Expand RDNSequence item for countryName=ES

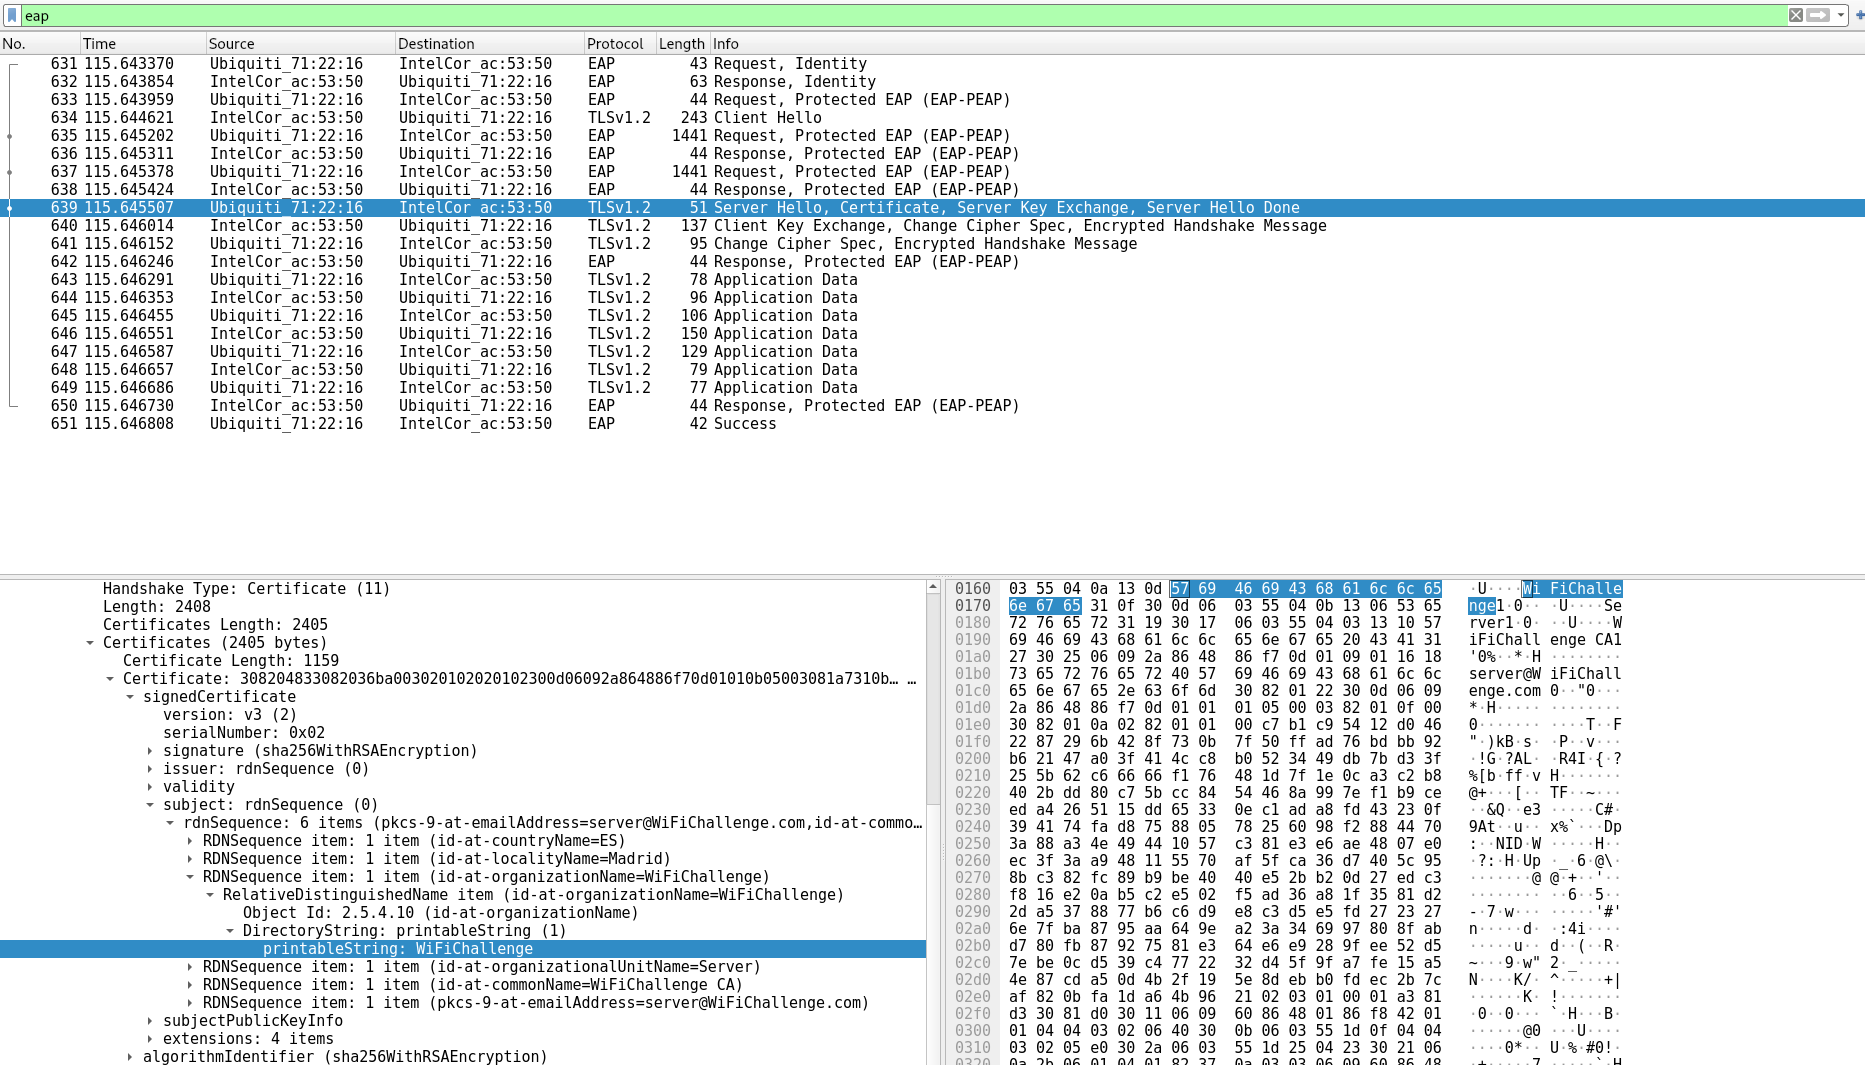tap(190, 841)
